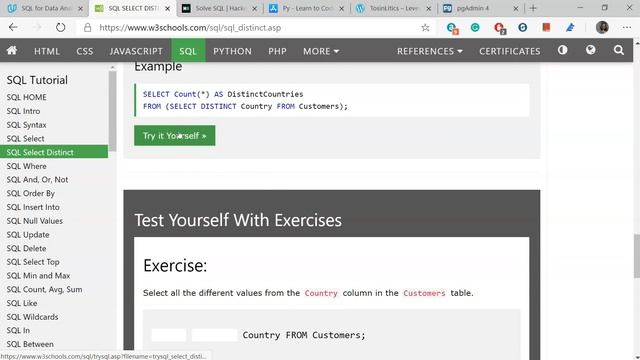Expand the MORE dropdown menu
640x360 pixels.
tap(321, 51)
